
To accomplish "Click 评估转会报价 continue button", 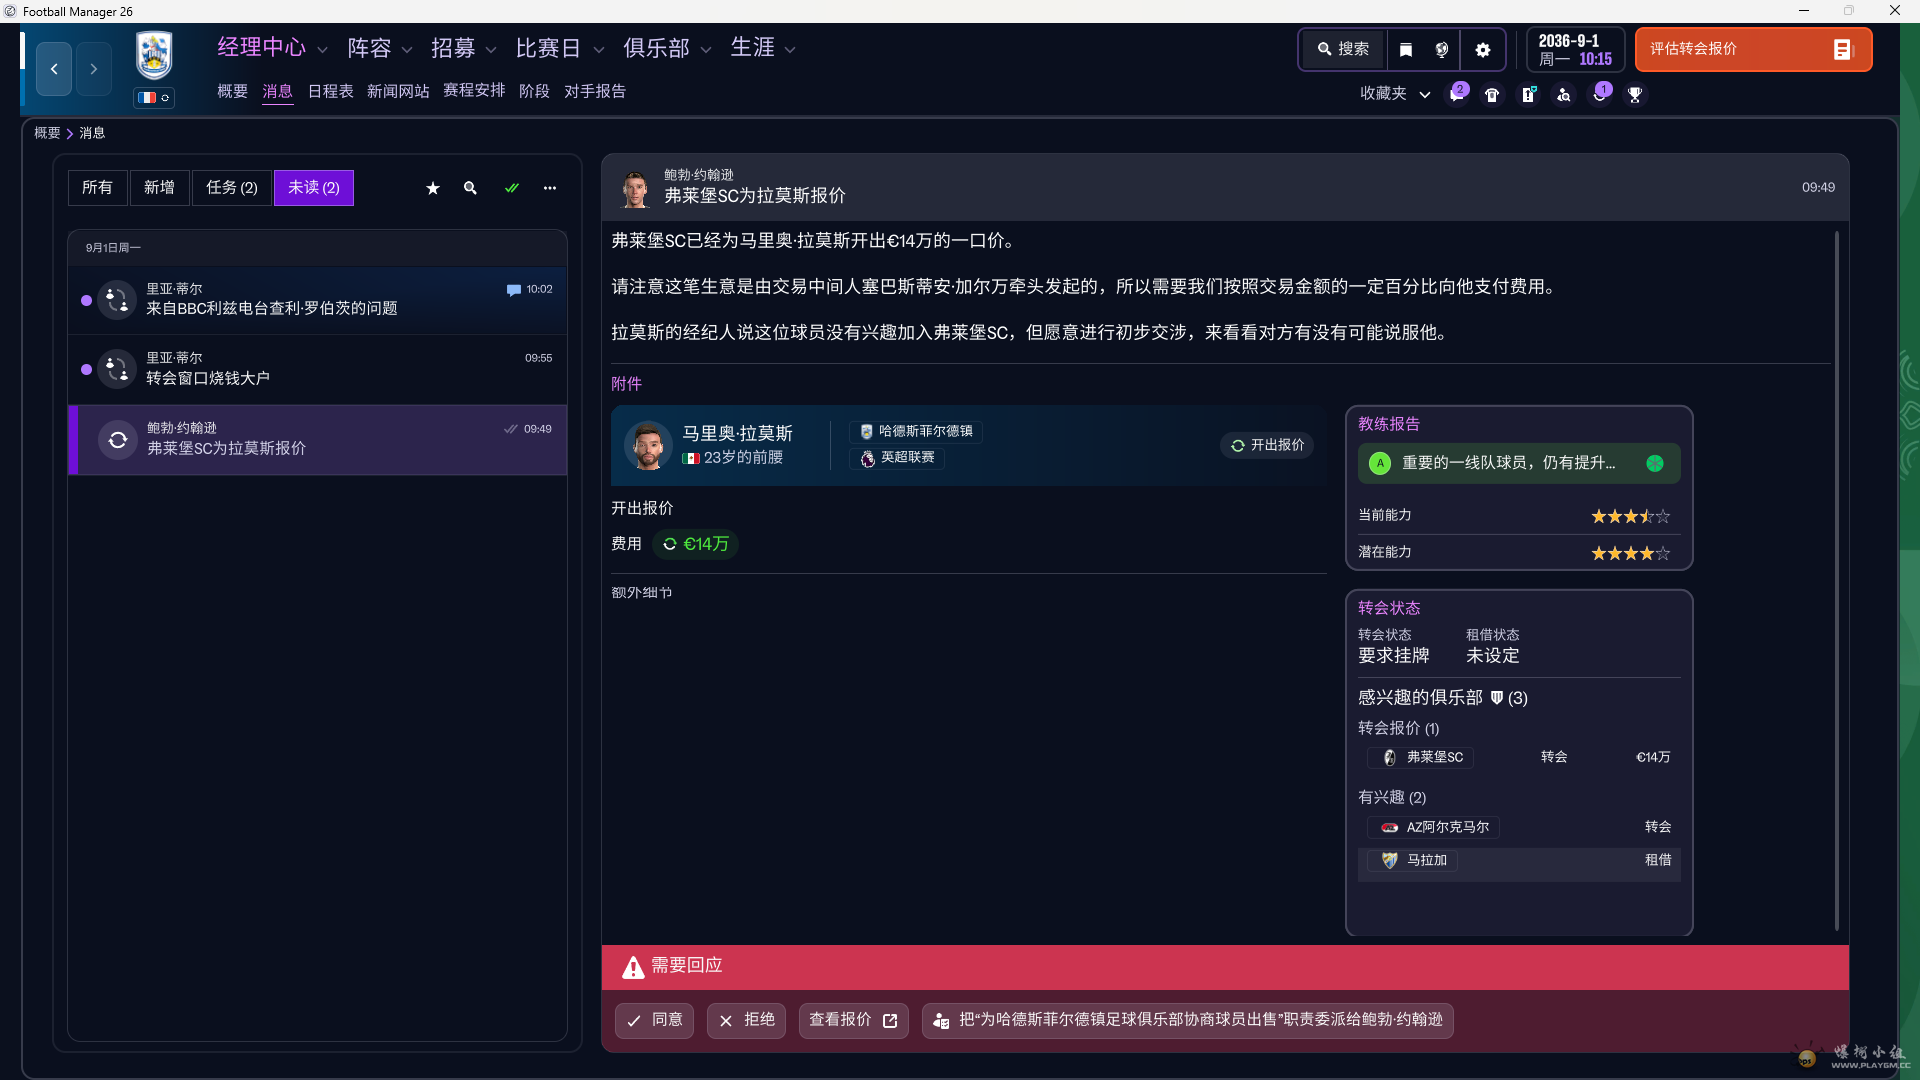I will click(1753, 49).
